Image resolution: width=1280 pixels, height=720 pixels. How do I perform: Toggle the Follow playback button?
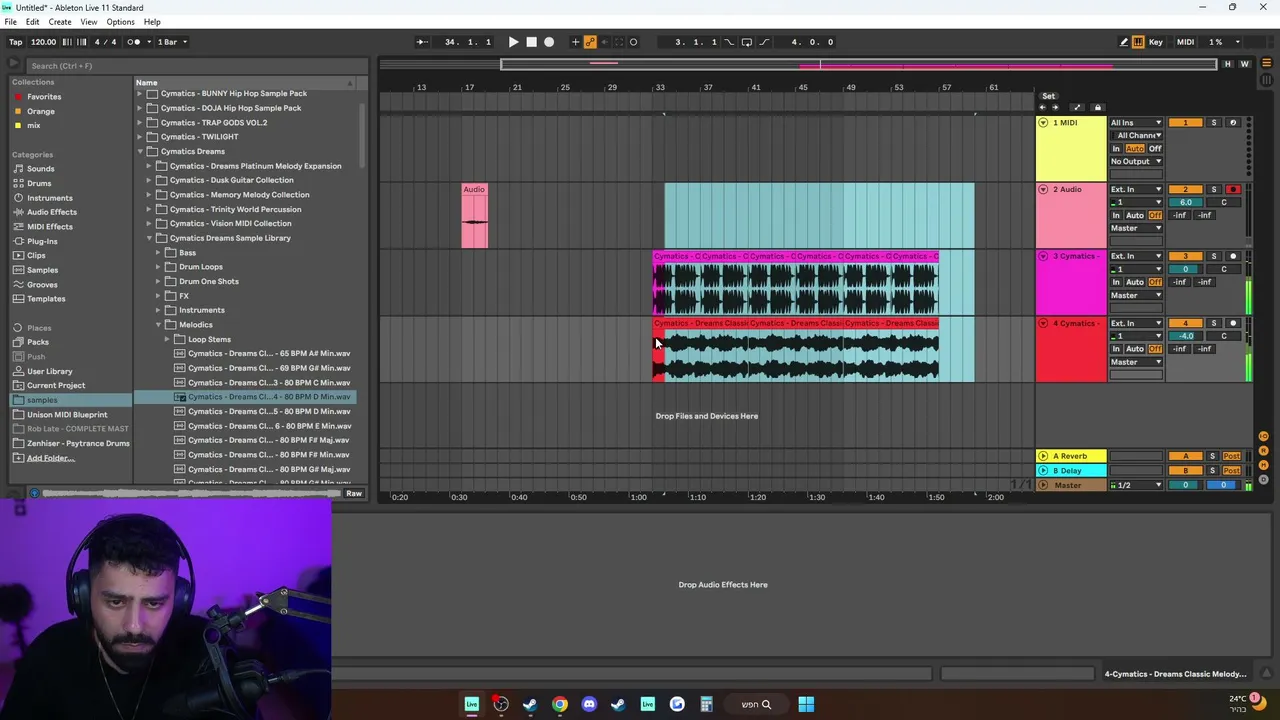pos(422,42)
